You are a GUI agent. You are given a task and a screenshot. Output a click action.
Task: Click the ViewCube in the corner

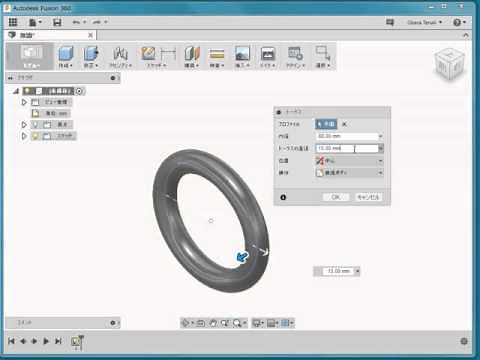coord(449,64)
